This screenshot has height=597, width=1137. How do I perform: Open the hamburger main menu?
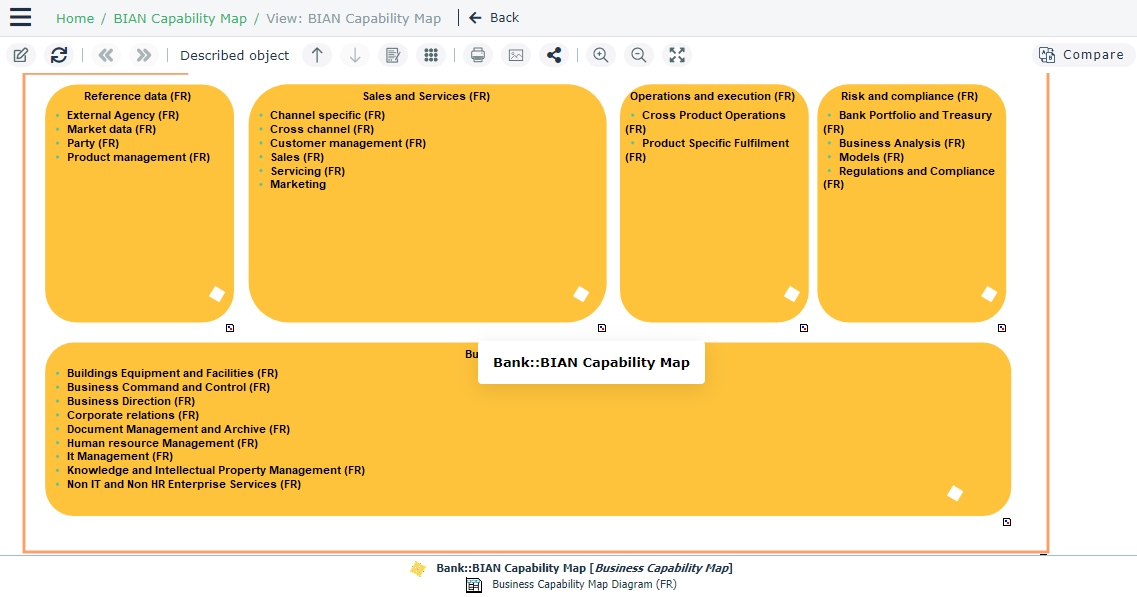(20, 17)
